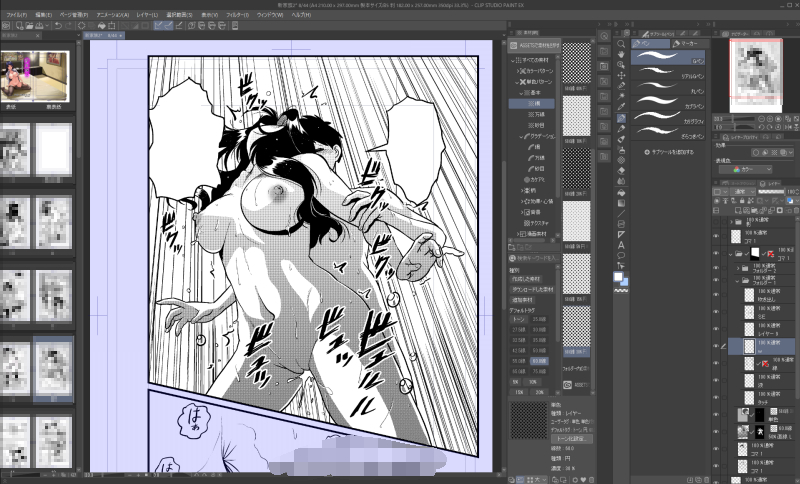
Task: Open the Layer menu
Action: coord(147,15)
